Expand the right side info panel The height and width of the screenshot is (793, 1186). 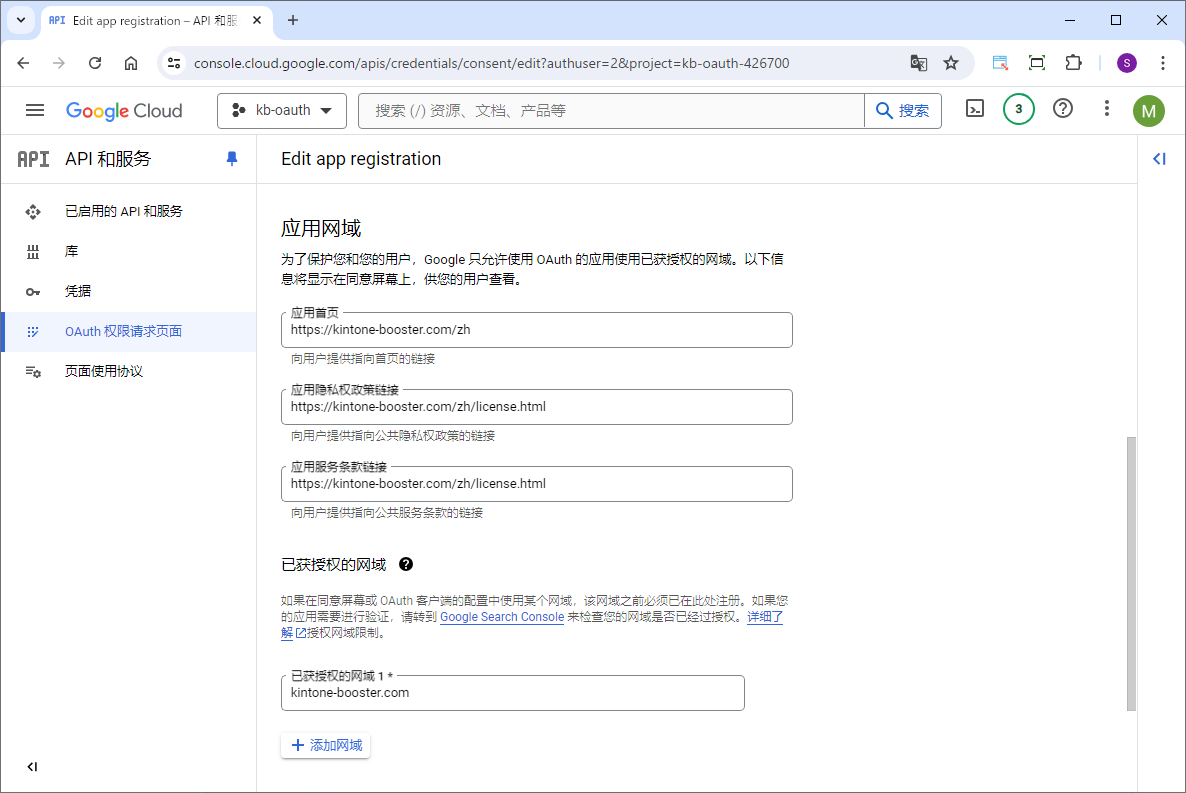point(1159,159)
